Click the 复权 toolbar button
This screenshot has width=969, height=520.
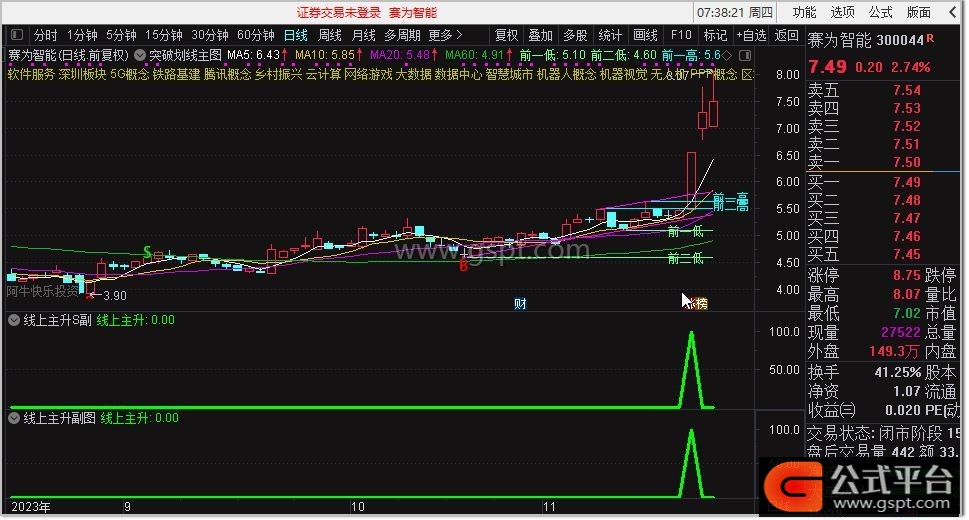506,35
